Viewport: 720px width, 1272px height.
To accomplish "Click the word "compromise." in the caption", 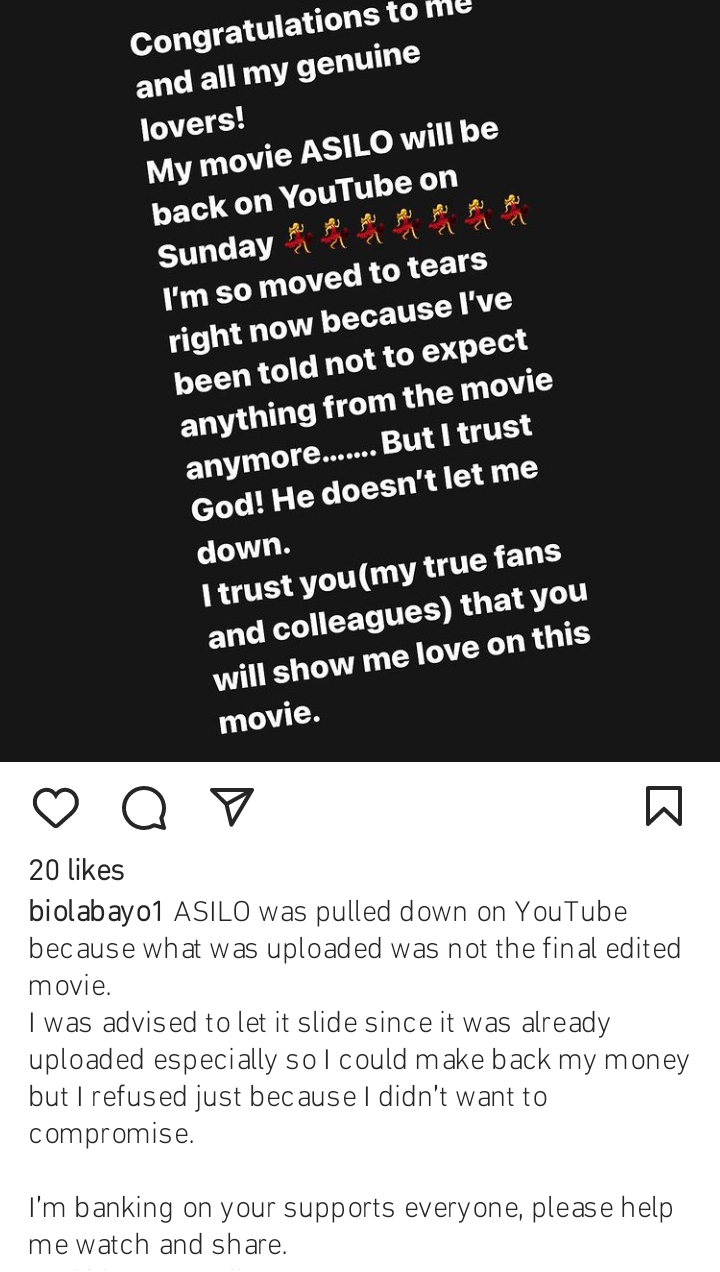I will [111, 1134].
